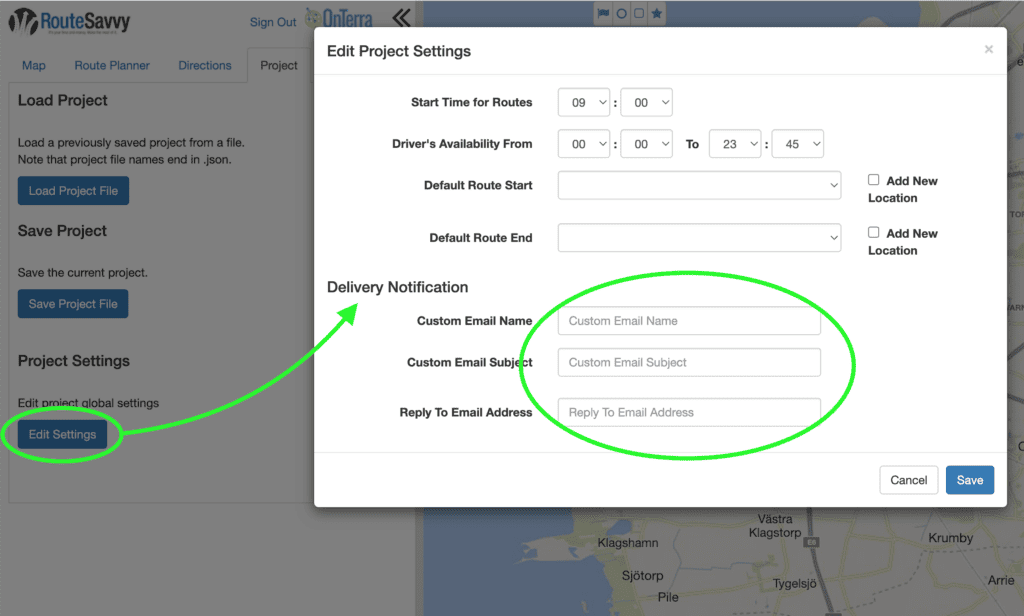Click the star icon in map toolbar
This screenshot has height=616, width=1024.
click(x=656, y=13)
